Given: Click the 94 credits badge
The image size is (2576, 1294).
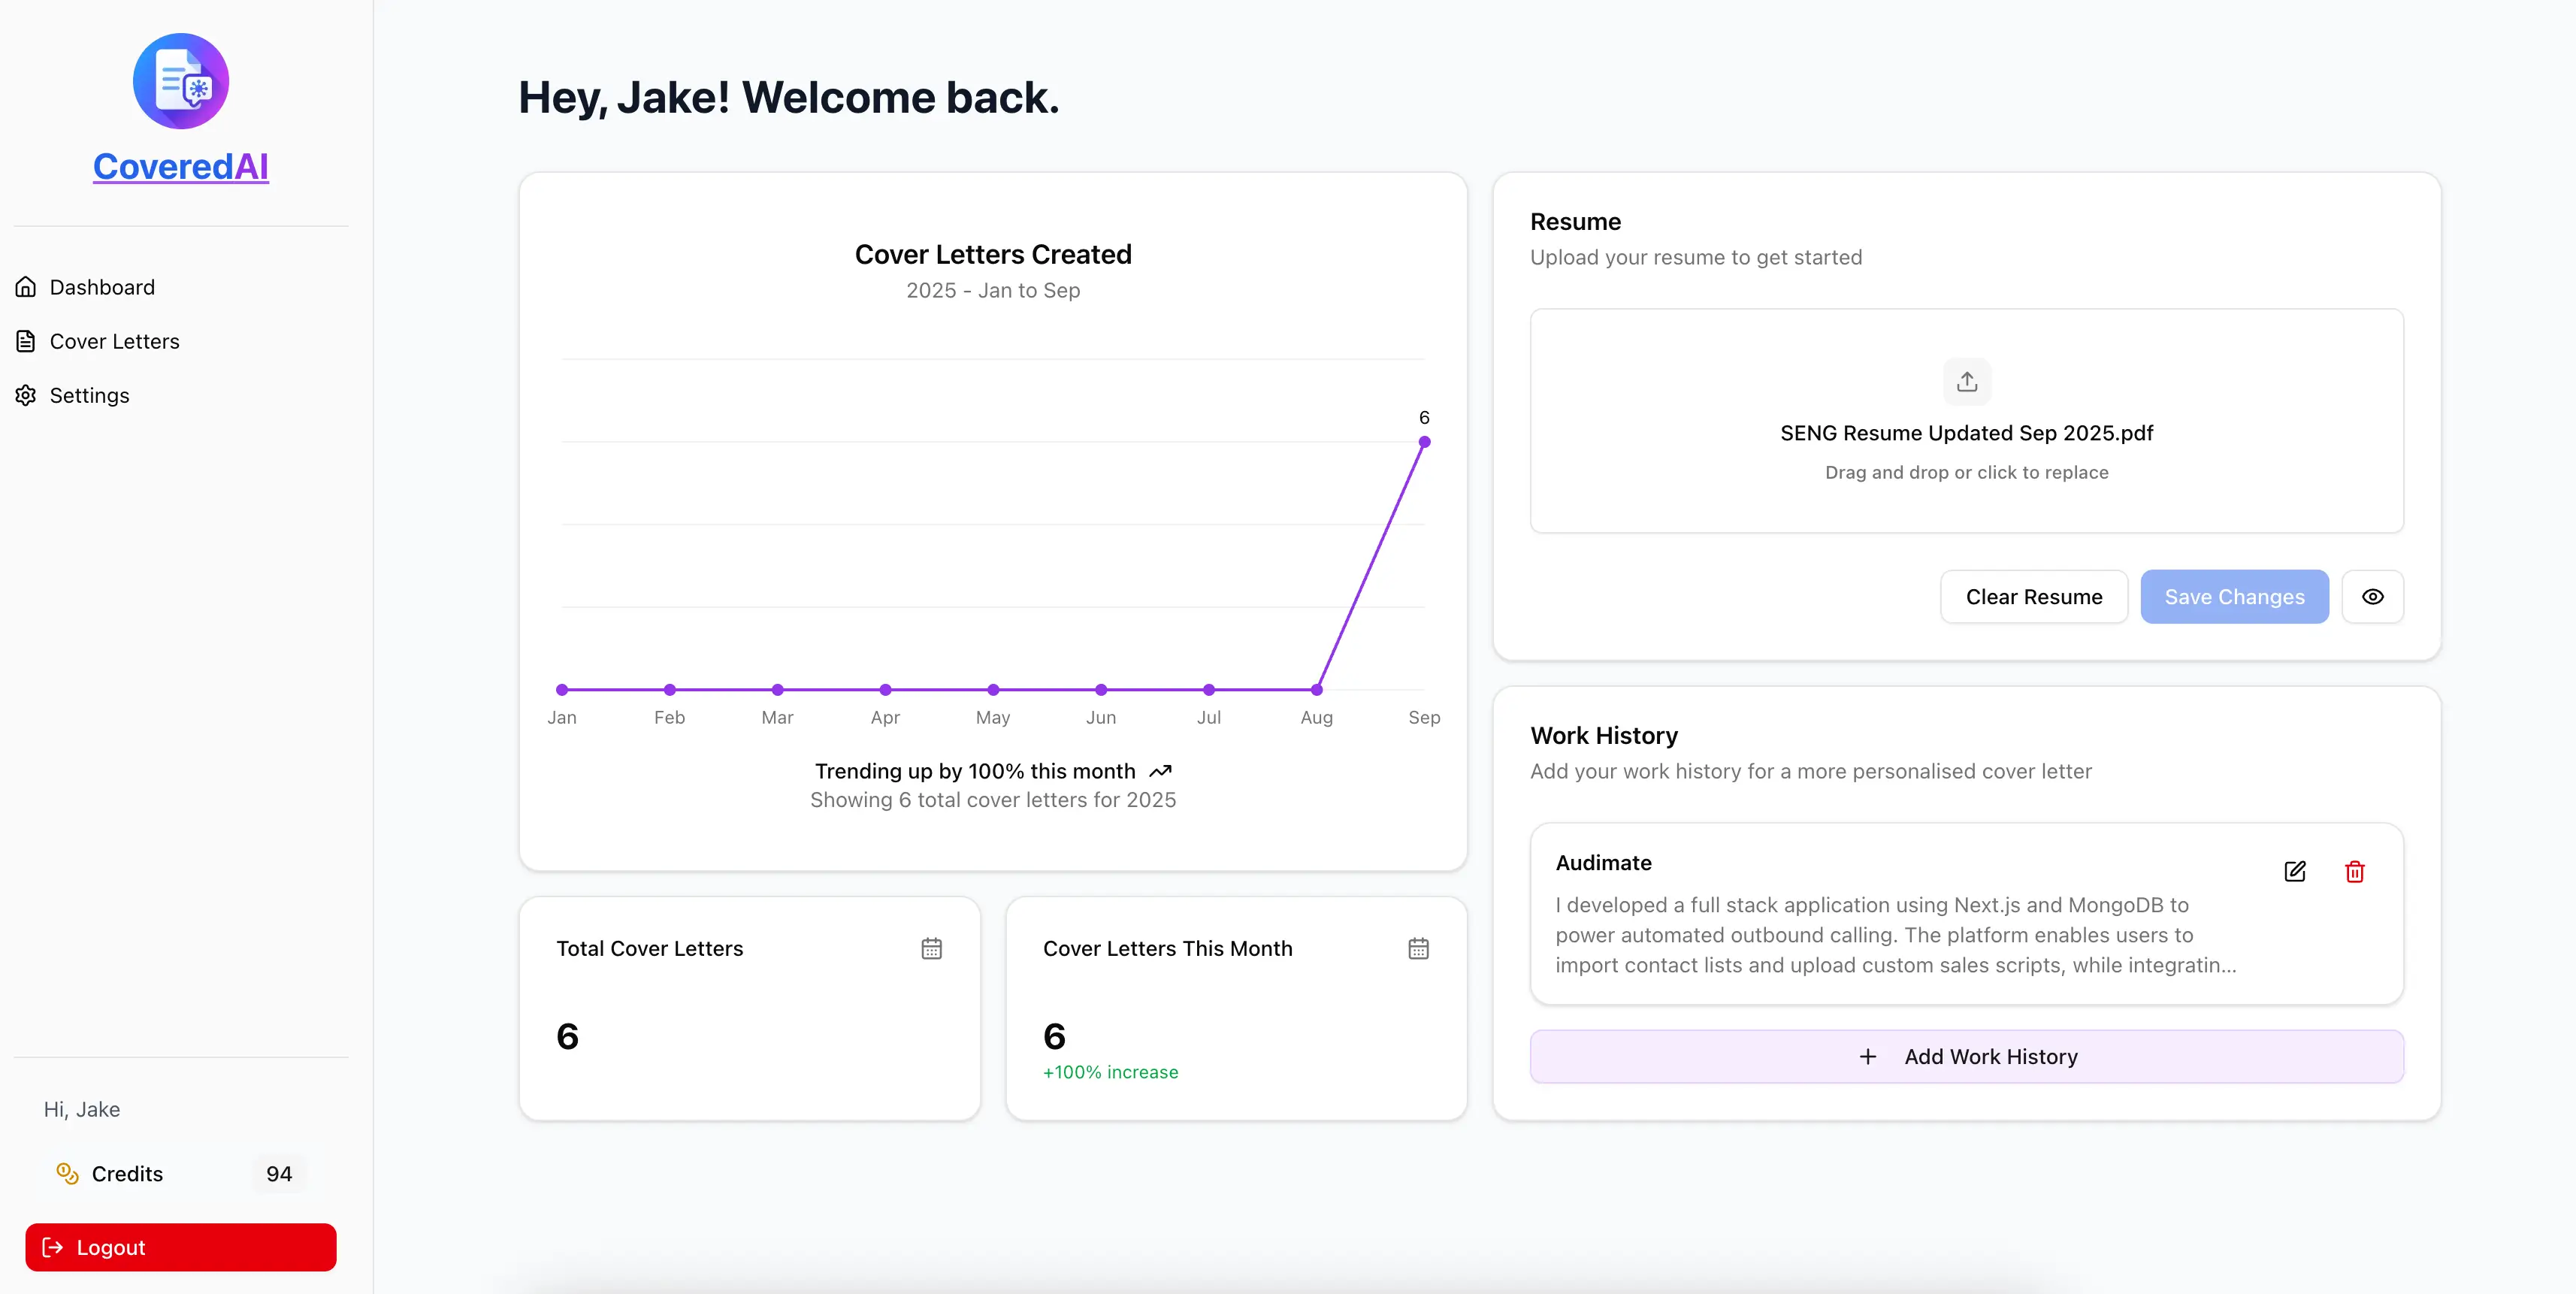Looking at the screenshot, I should tap(279, 1174).
